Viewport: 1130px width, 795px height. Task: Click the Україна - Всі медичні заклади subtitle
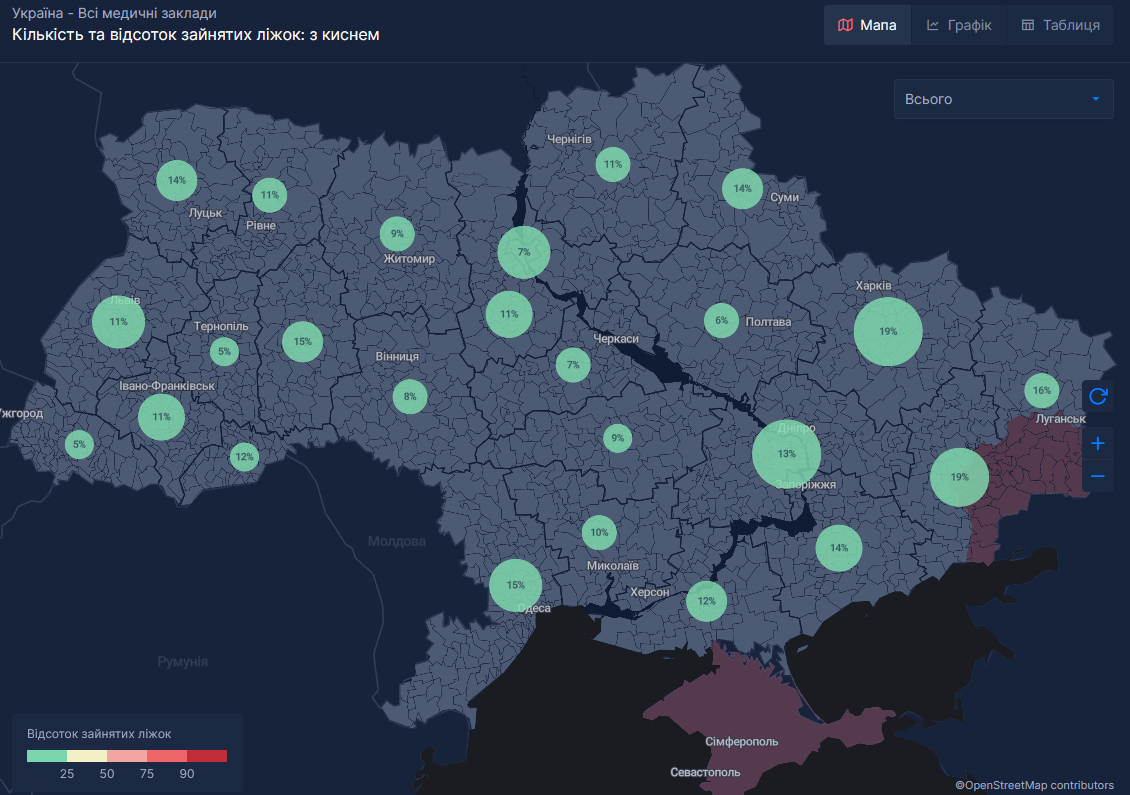click(x=114, y=13)
